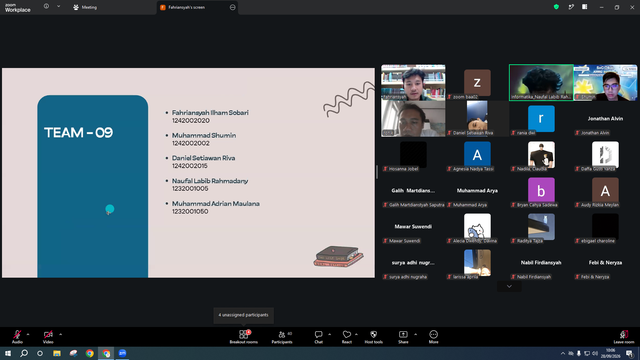Select the Bryan Cahya 'b' avatar tile
The image size is (640, 360).
tap(541, 191)
